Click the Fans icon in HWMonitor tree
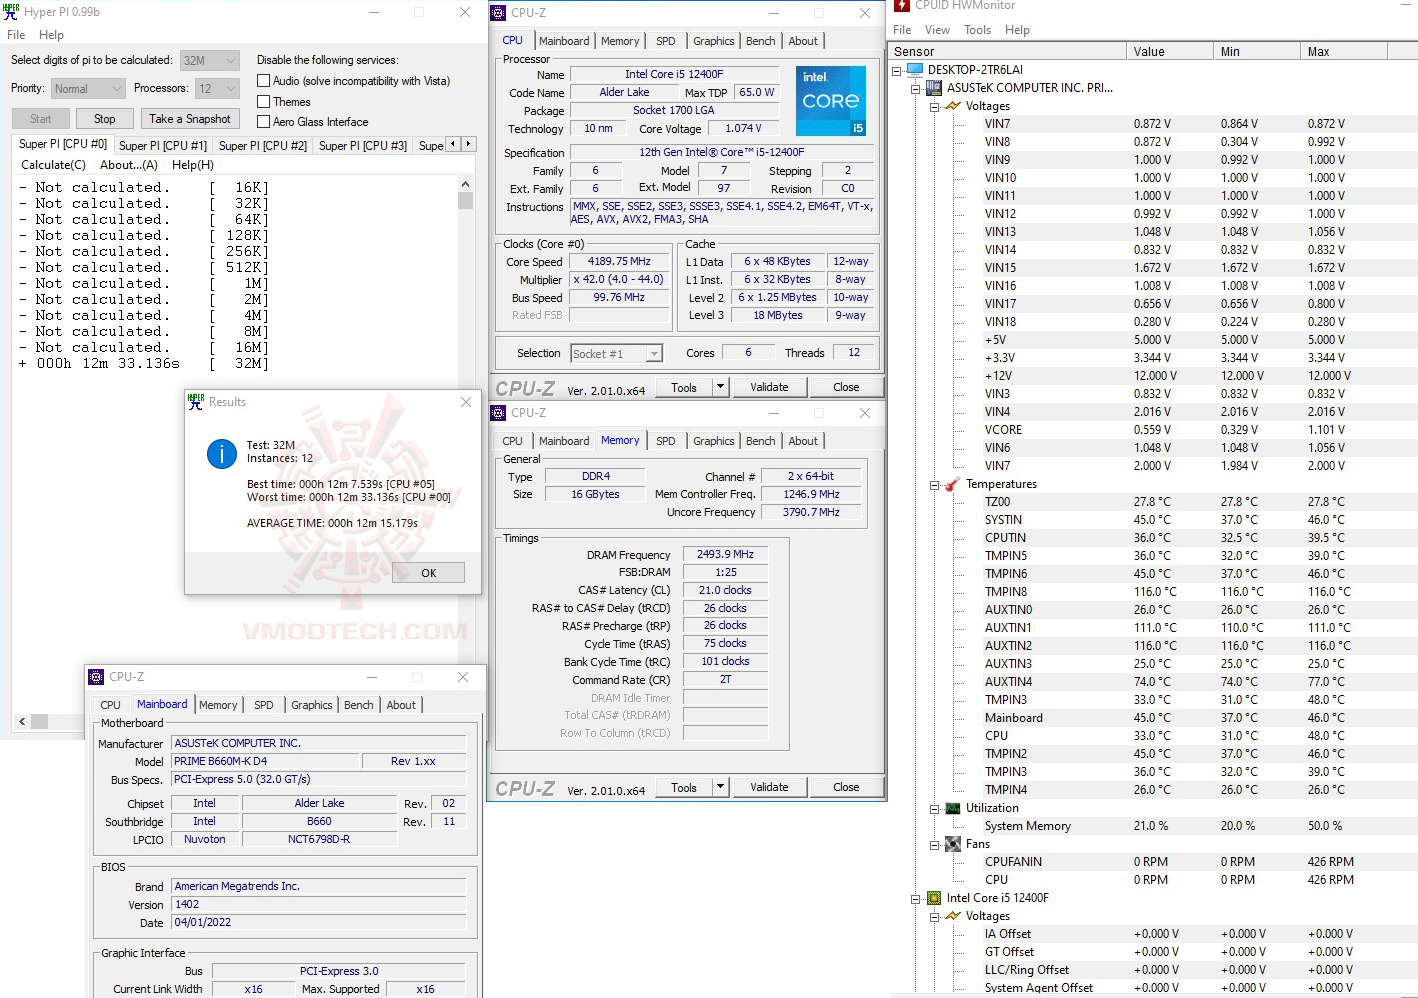Viewport: 1418px width, 998px height. click(x=952, y=843)
